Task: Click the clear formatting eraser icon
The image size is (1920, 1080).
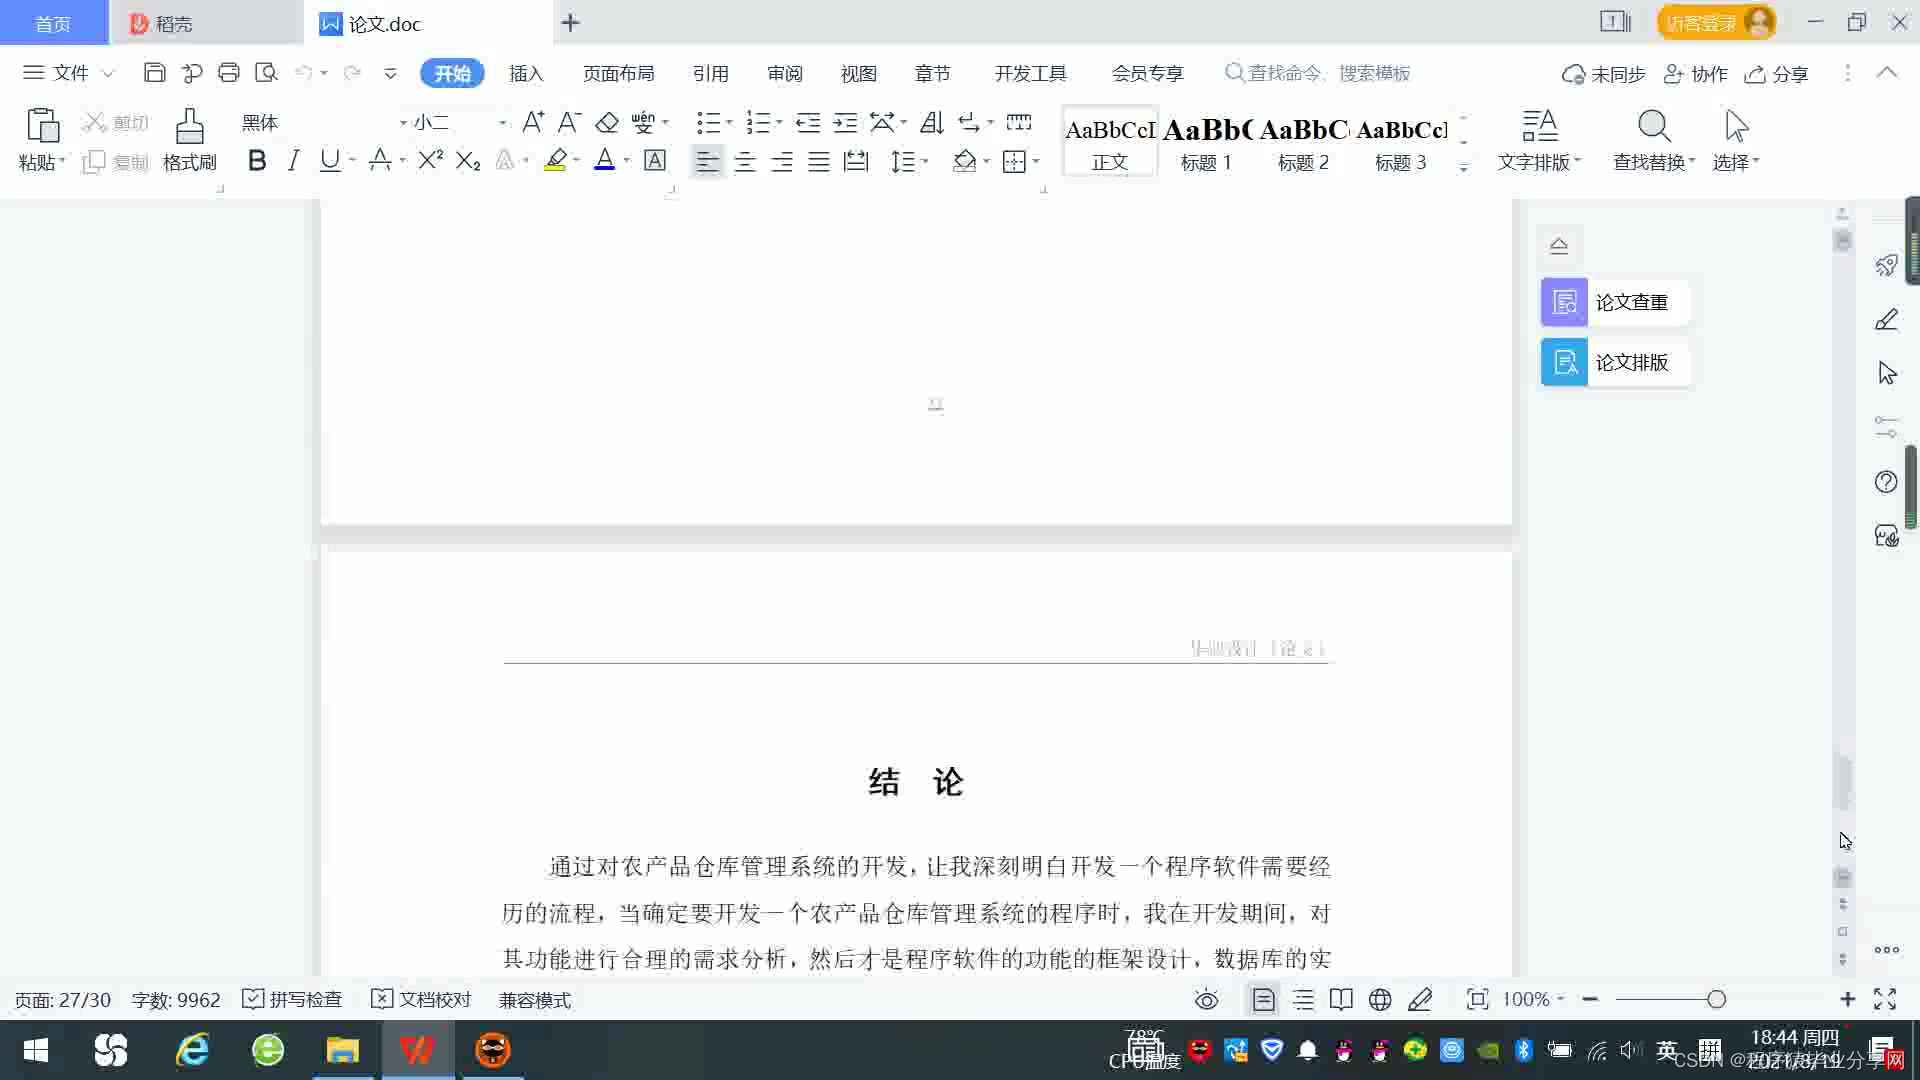Action: [x=607, y=123]
